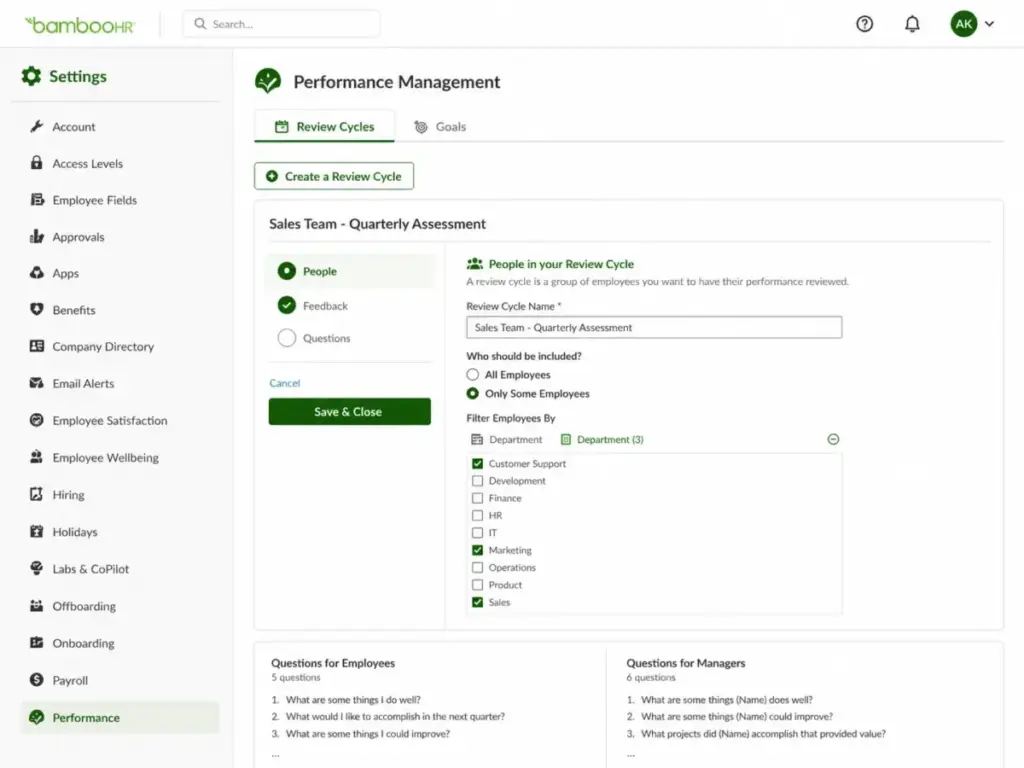
Task: Click 'What are some things I do well?'
Action: click(353, 699)
